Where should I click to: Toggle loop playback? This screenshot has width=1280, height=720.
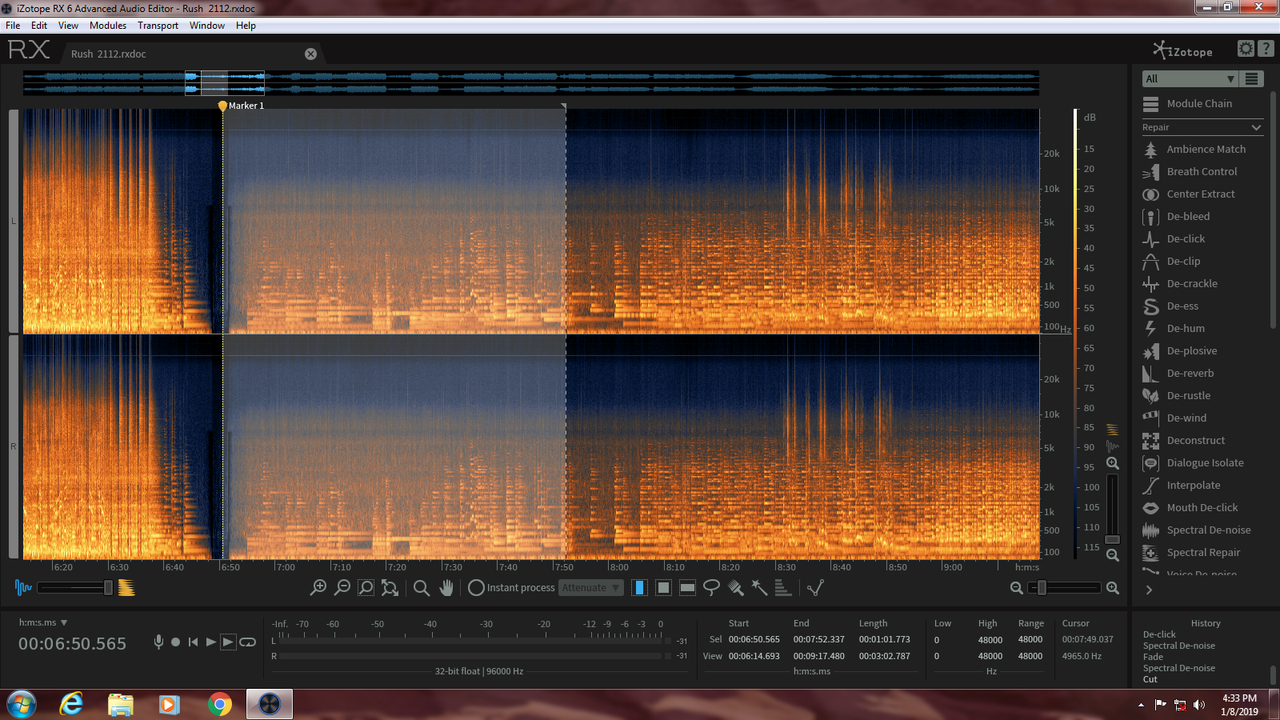[247, 642]
